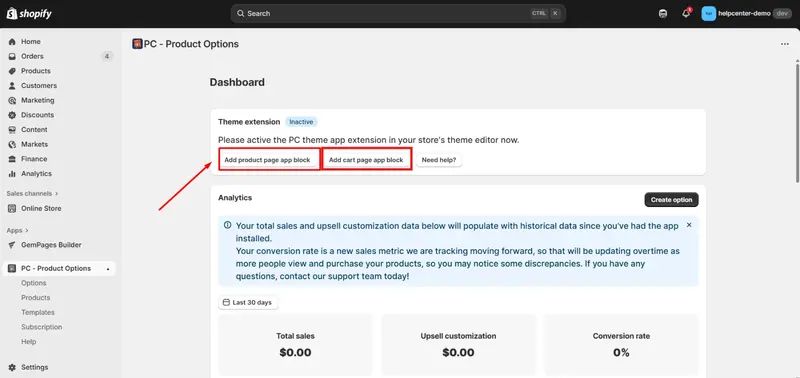Click inside the Search field
The height and width of the screenshot is (378, 800).
tap(398, 14)
